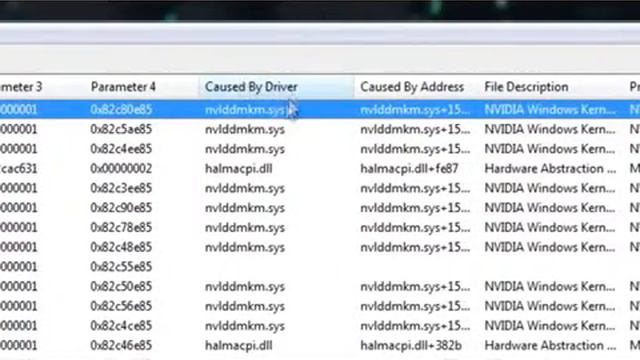The height and width of the screenshot is (360, 640).
Task: Select the cell 0x82c46e85
Action: (x=121, y=345)
